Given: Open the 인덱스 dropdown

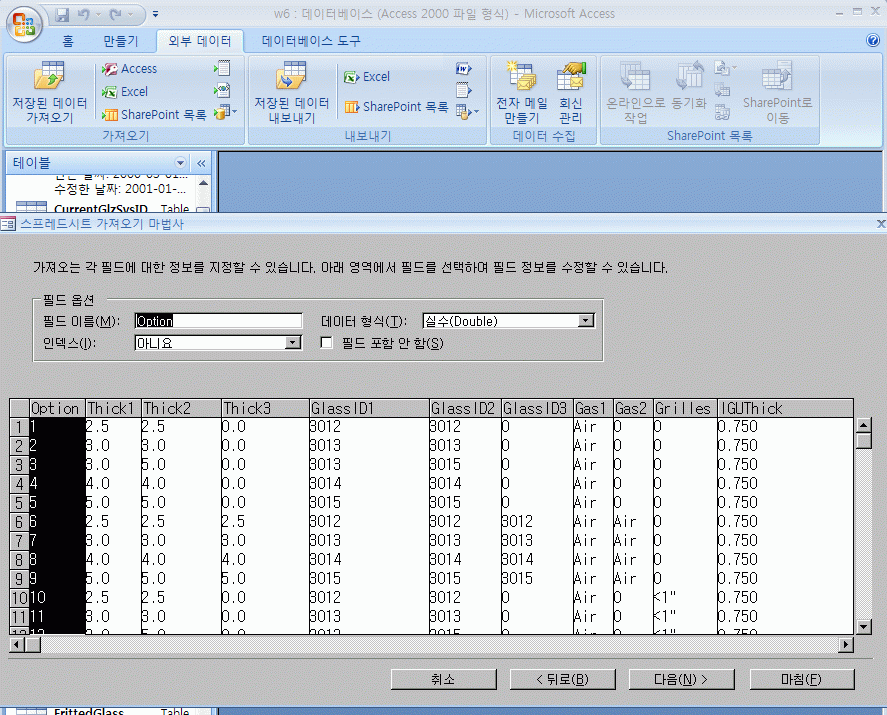Looking at the screenshot, I should coord(293,343).
